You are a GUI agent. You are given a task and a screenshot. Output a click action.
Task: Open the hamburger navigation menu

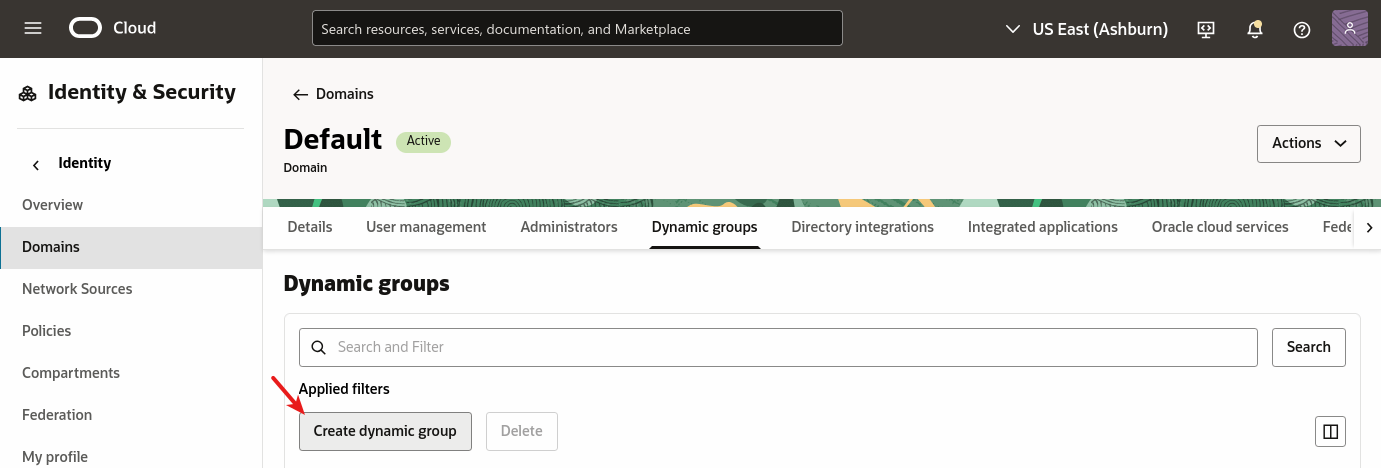coord(33,28)
